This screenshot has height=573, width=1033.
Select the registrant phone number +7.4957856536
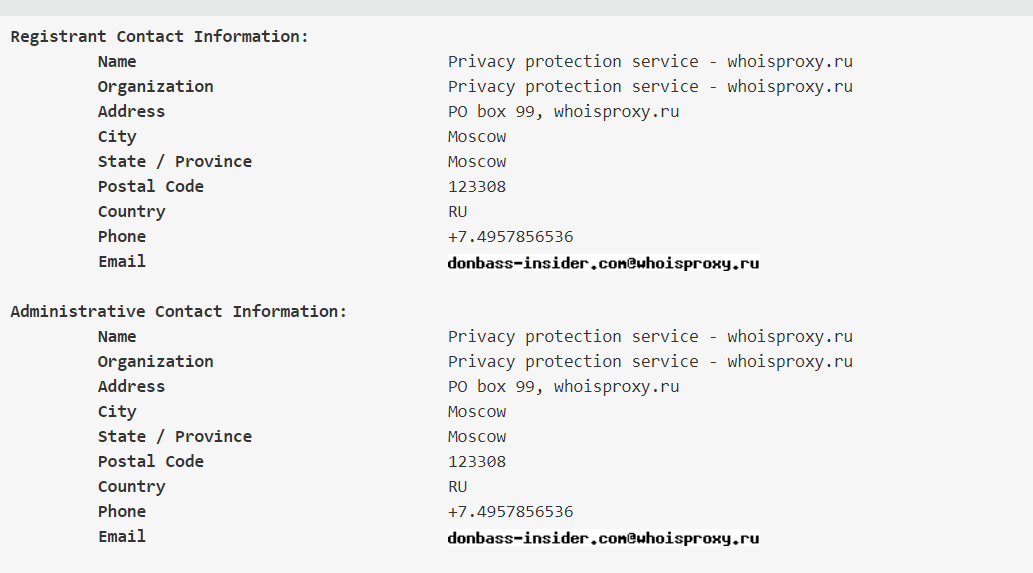tap(510, 237)
